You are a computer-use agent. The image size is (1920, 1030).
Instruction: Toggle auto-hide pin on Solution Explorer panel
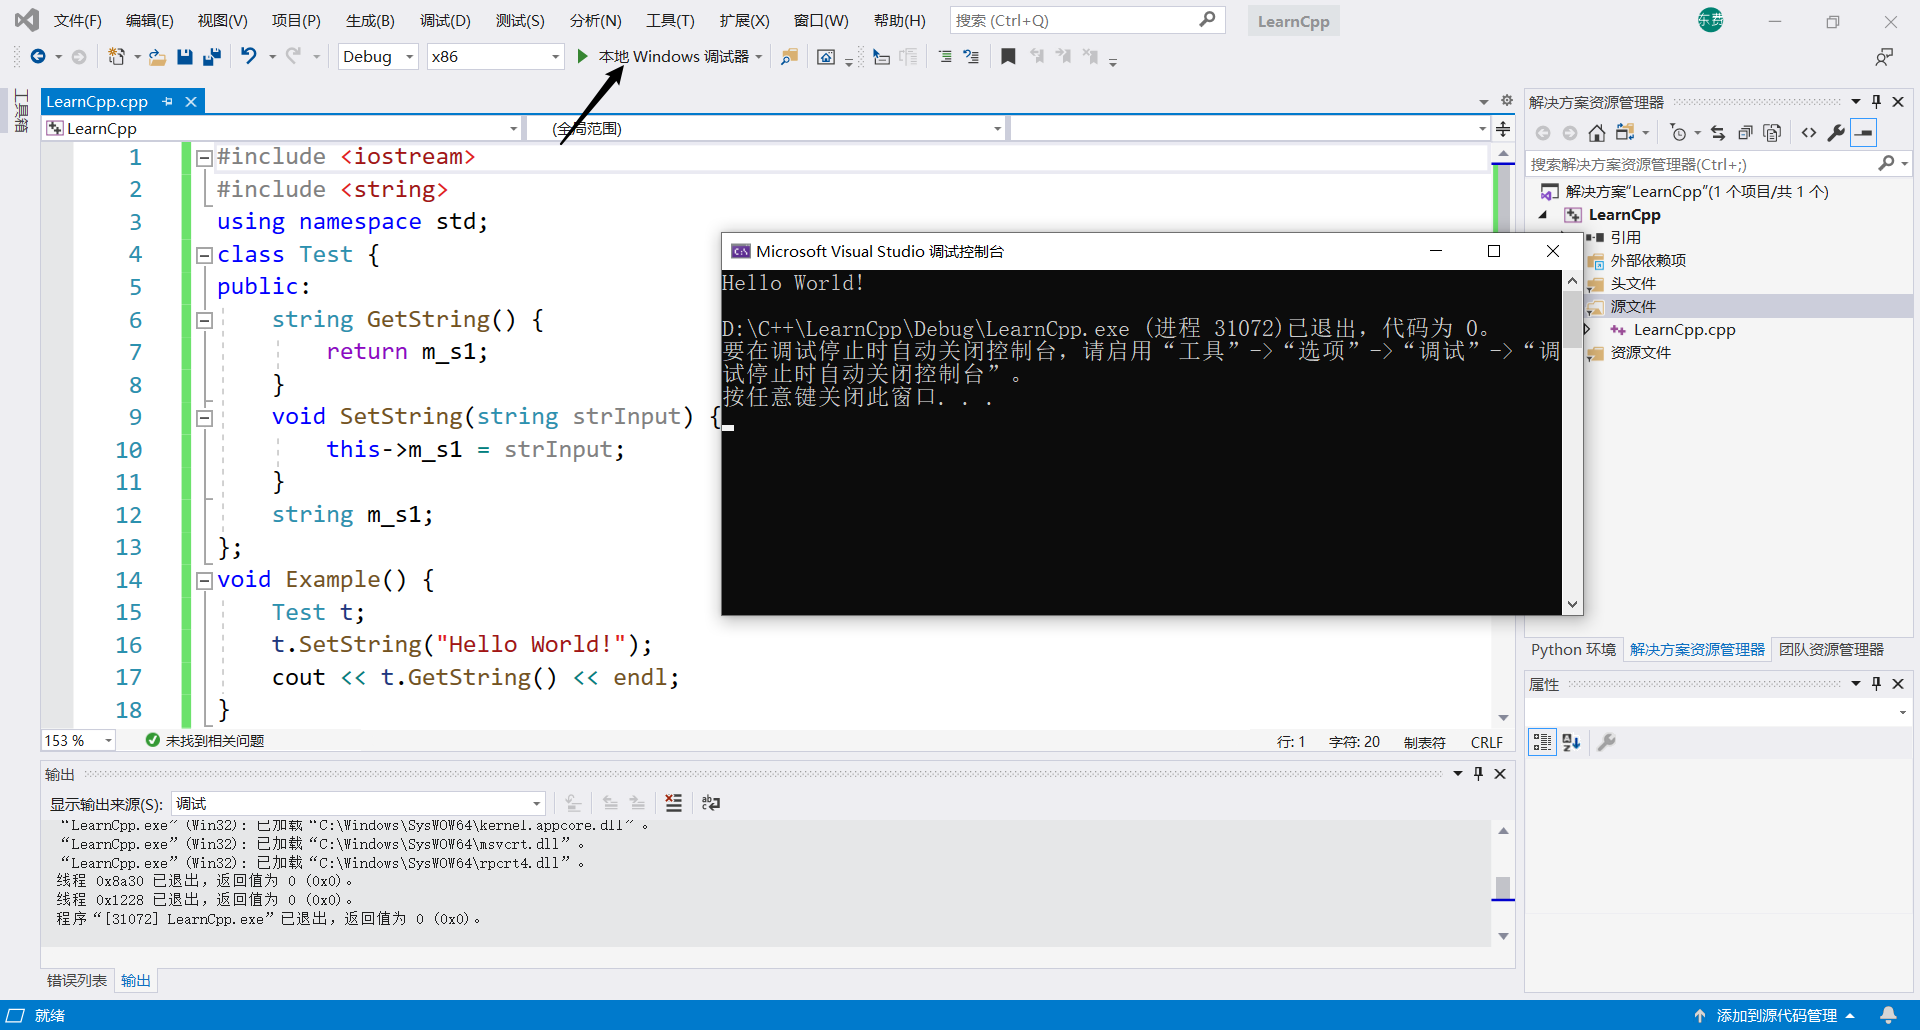1876,102
